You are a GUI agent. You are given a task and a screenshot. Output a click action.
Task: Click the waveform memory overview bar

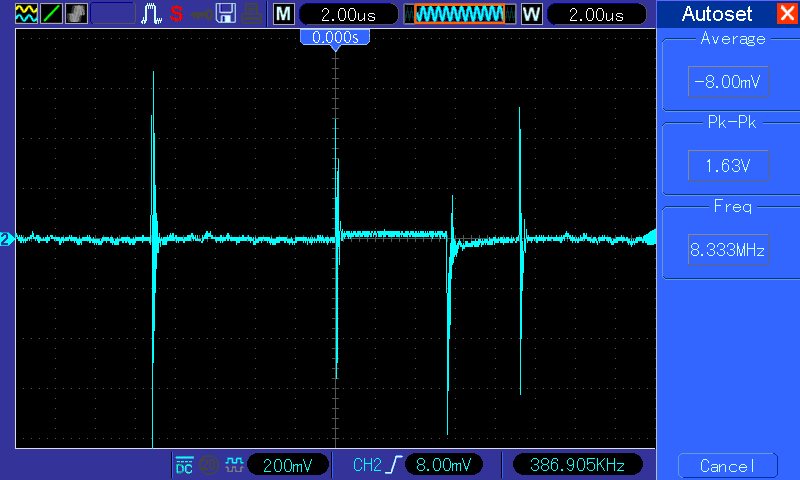click(x=460, y=14)
